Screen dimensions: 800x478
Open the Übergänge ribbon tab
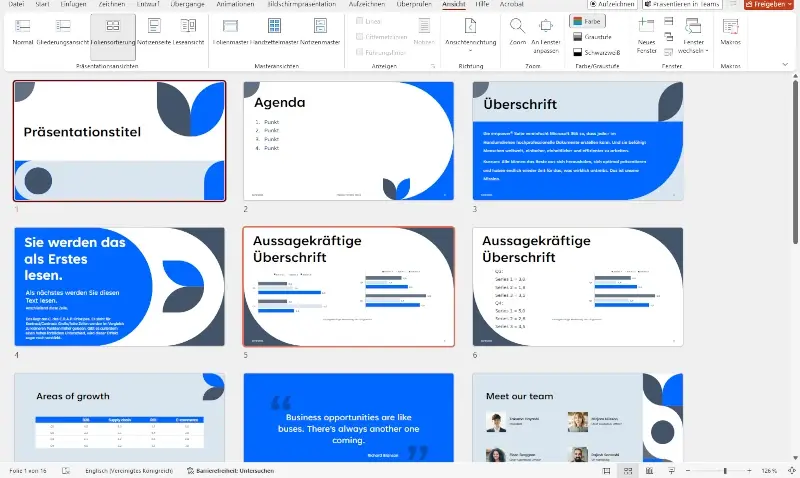[x=186, y=4]
